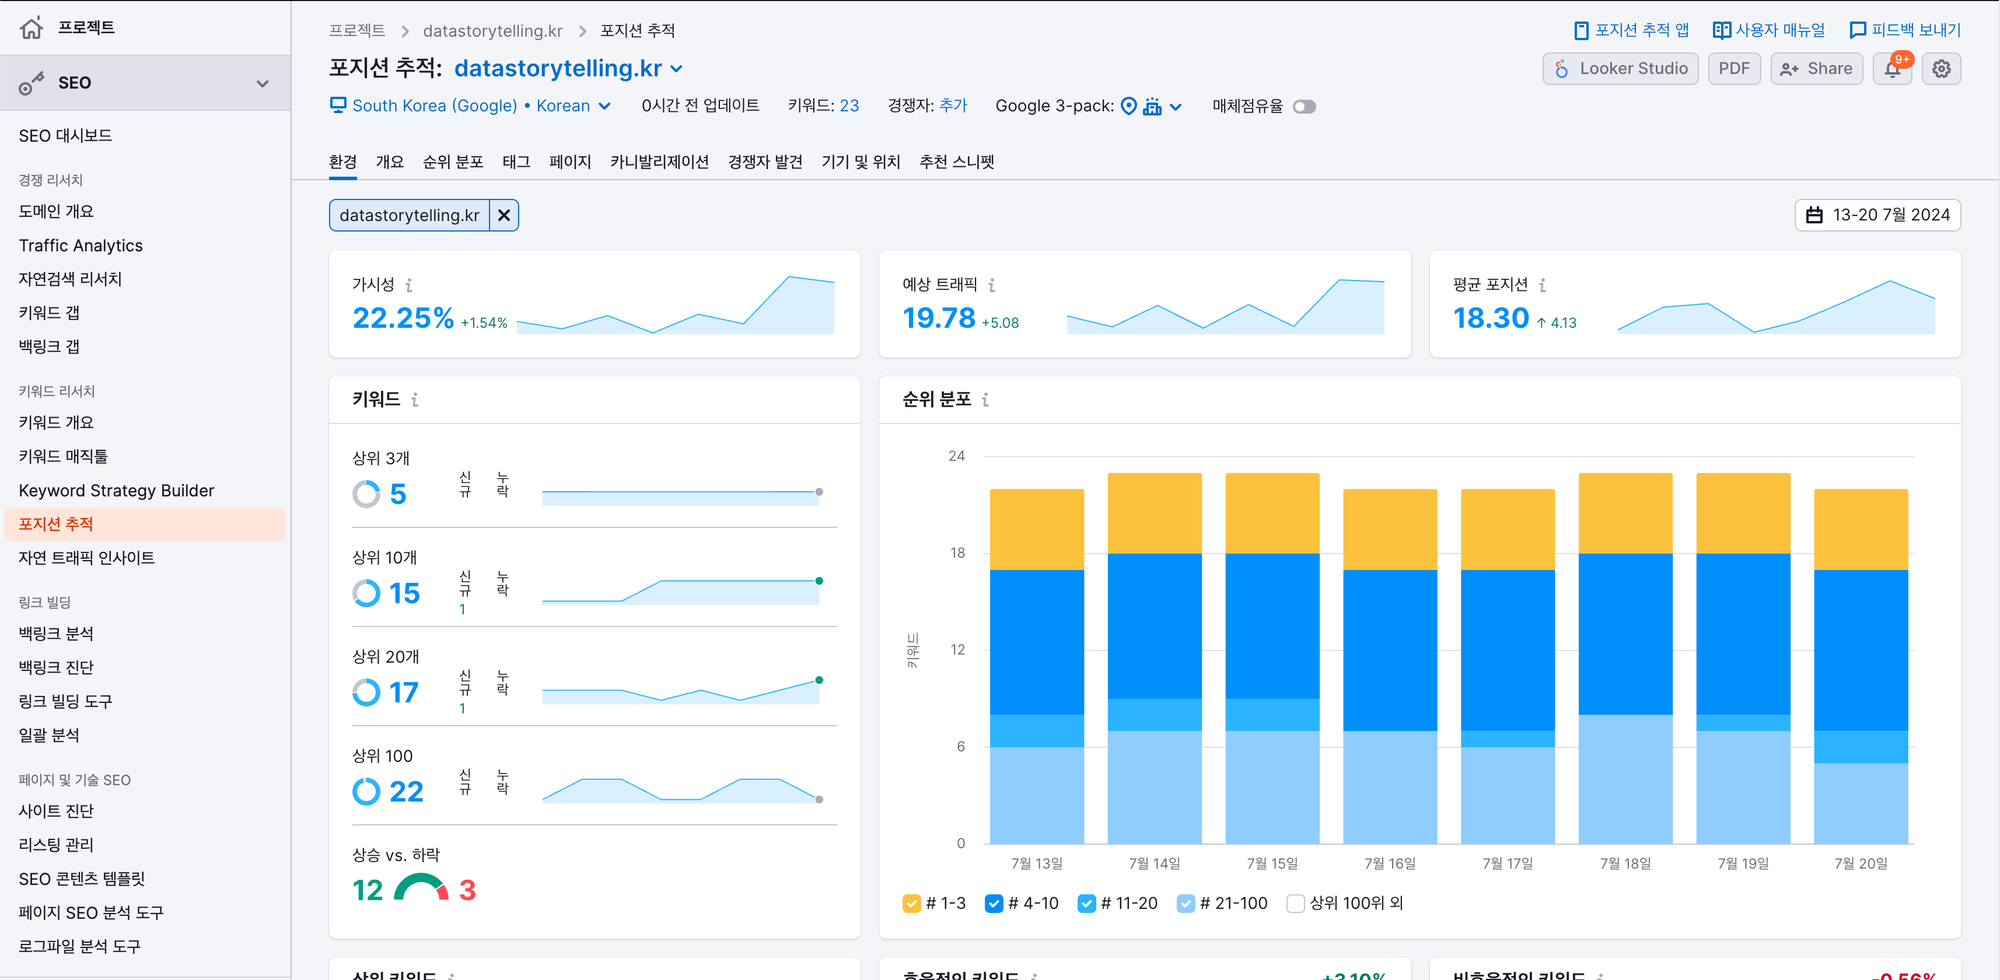
Task: Click the 키워드 count 23 link
Action: pos(849,106)
